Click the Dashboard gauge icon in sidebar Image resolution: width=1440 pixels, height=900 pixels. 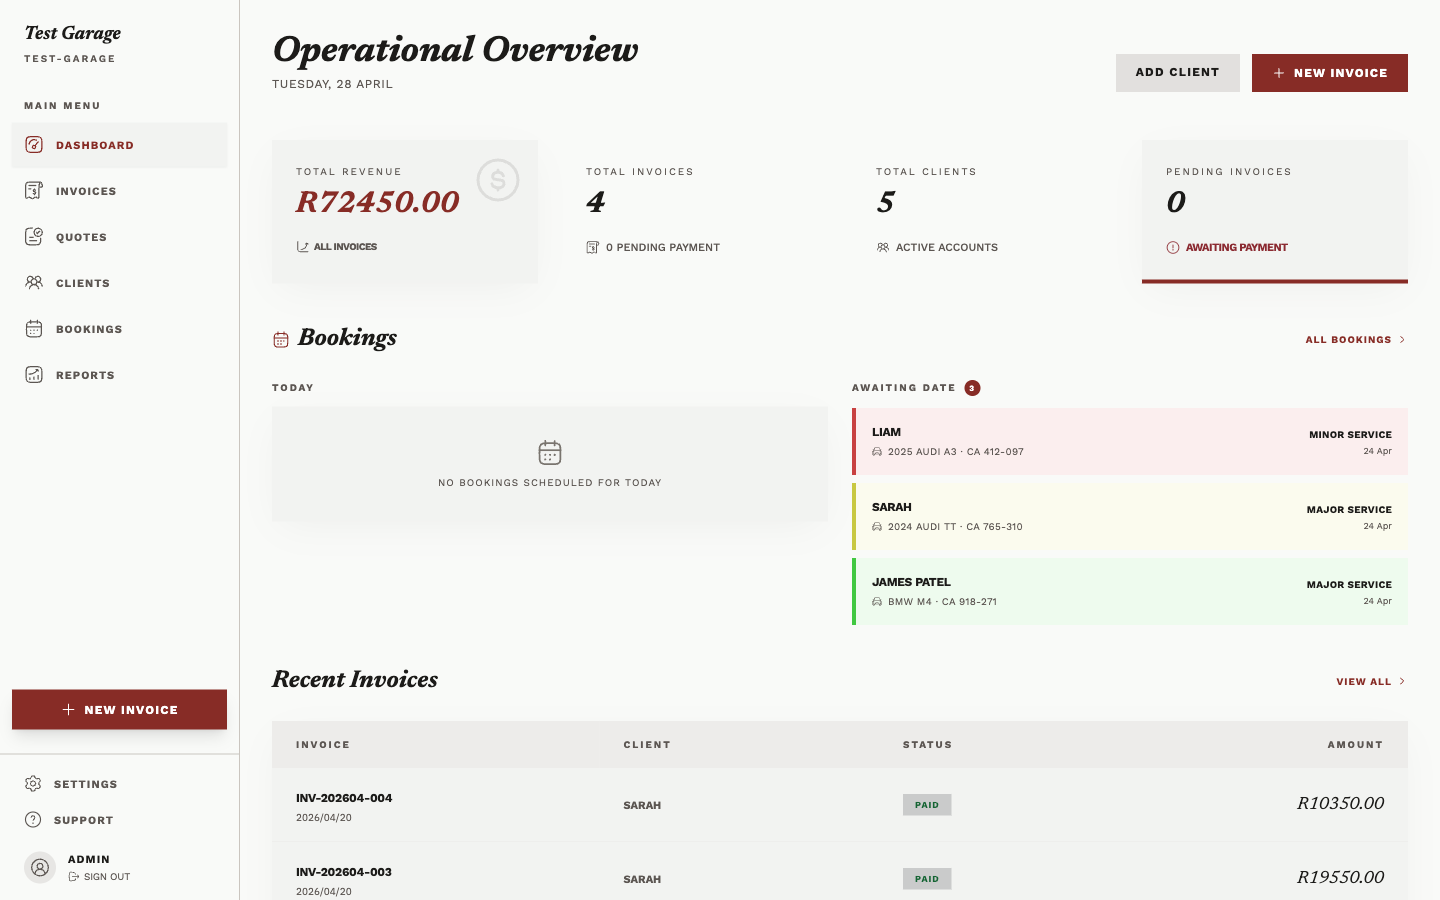click(x=34, y=145)
